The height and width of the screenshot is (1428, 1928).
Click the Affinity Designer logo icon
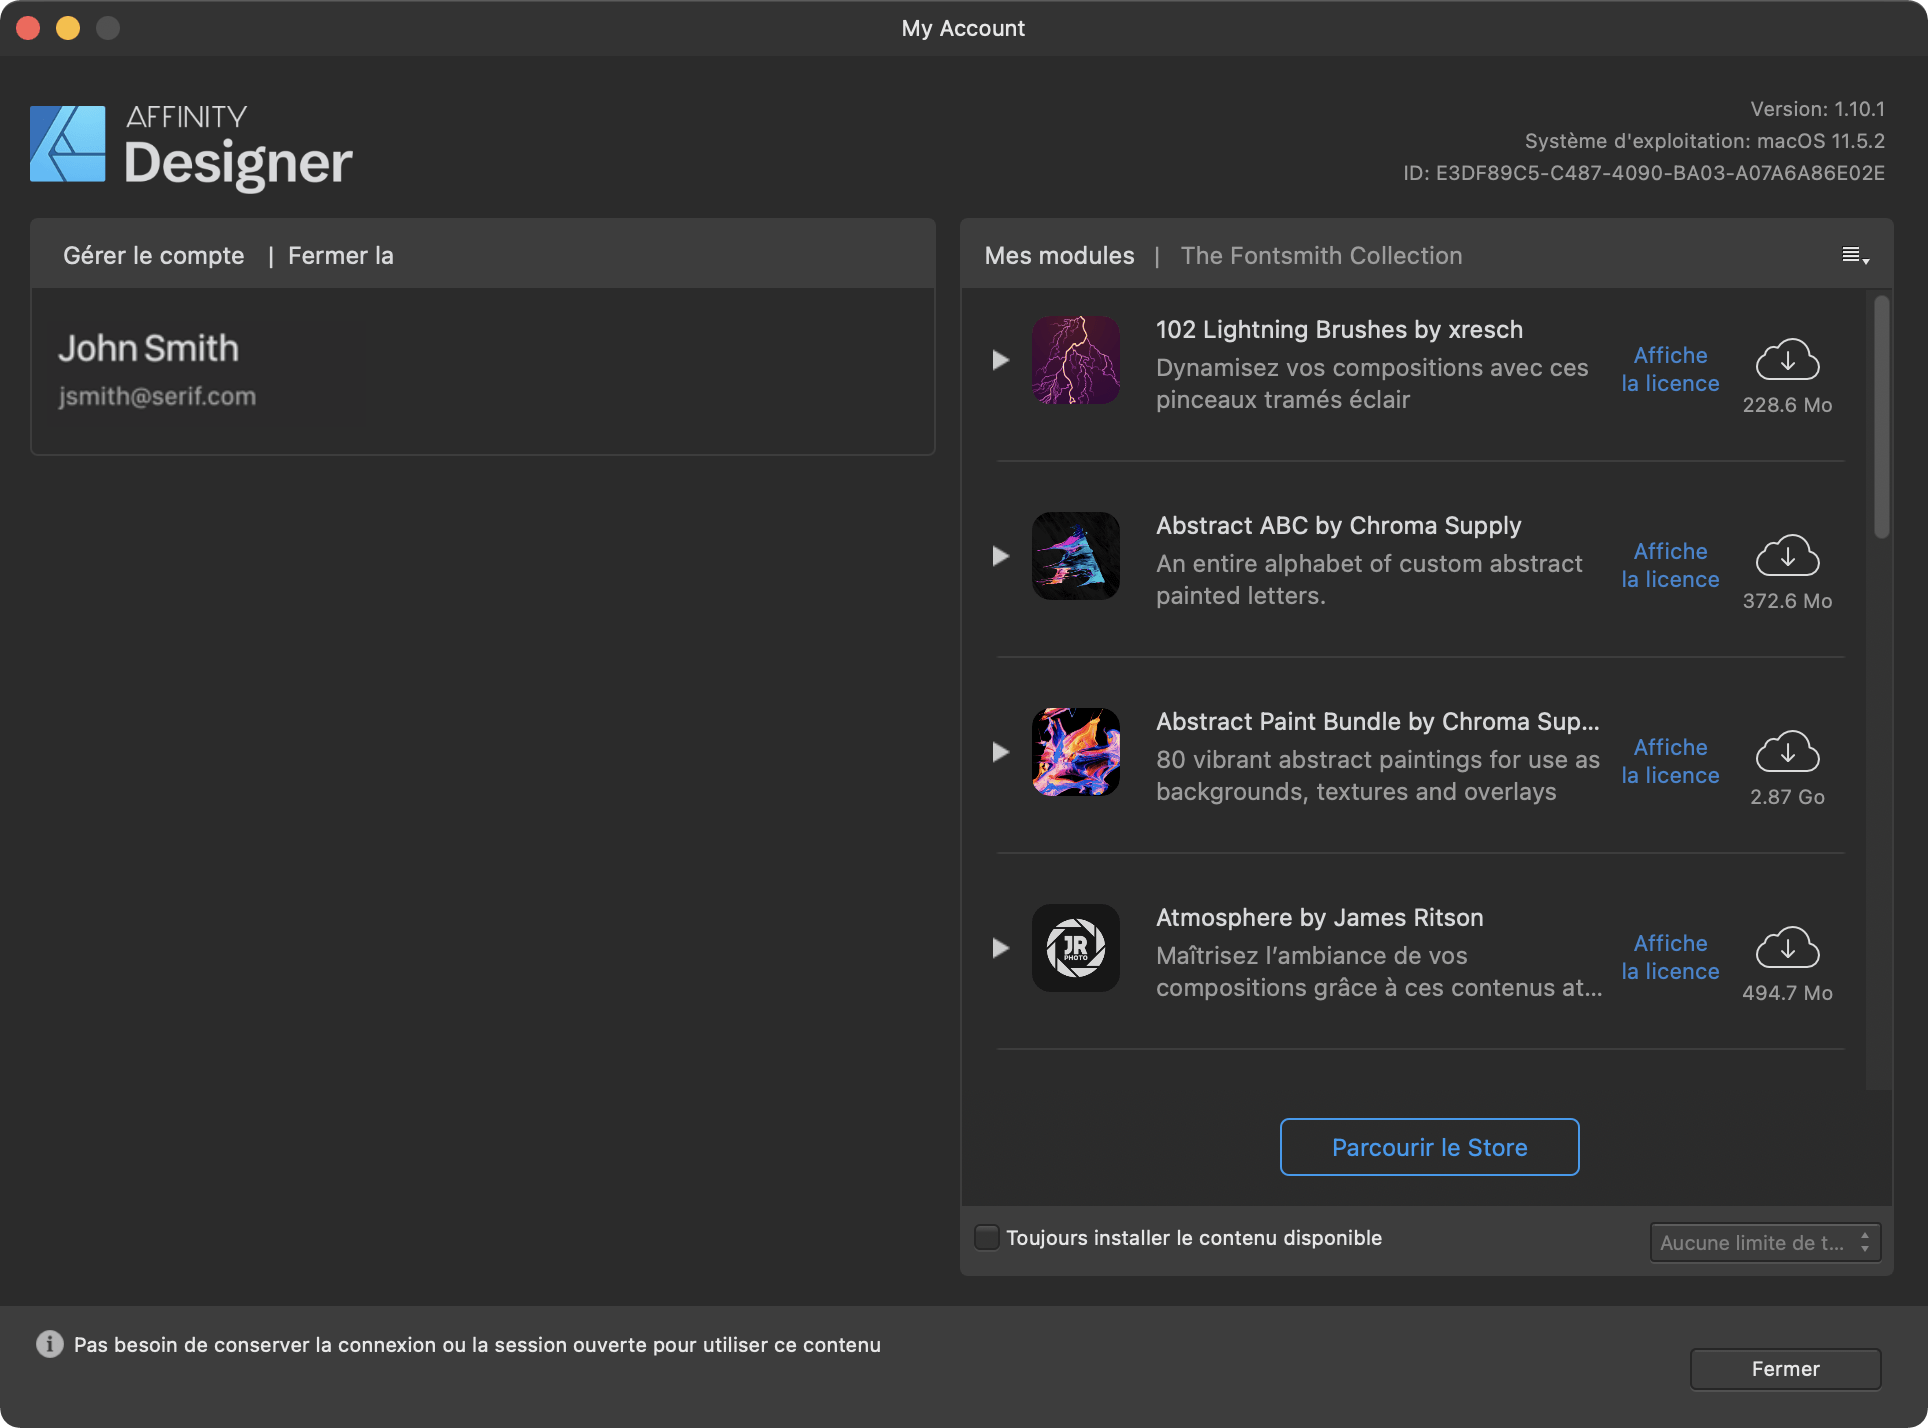pyautogui.click(x=68, y=144)
